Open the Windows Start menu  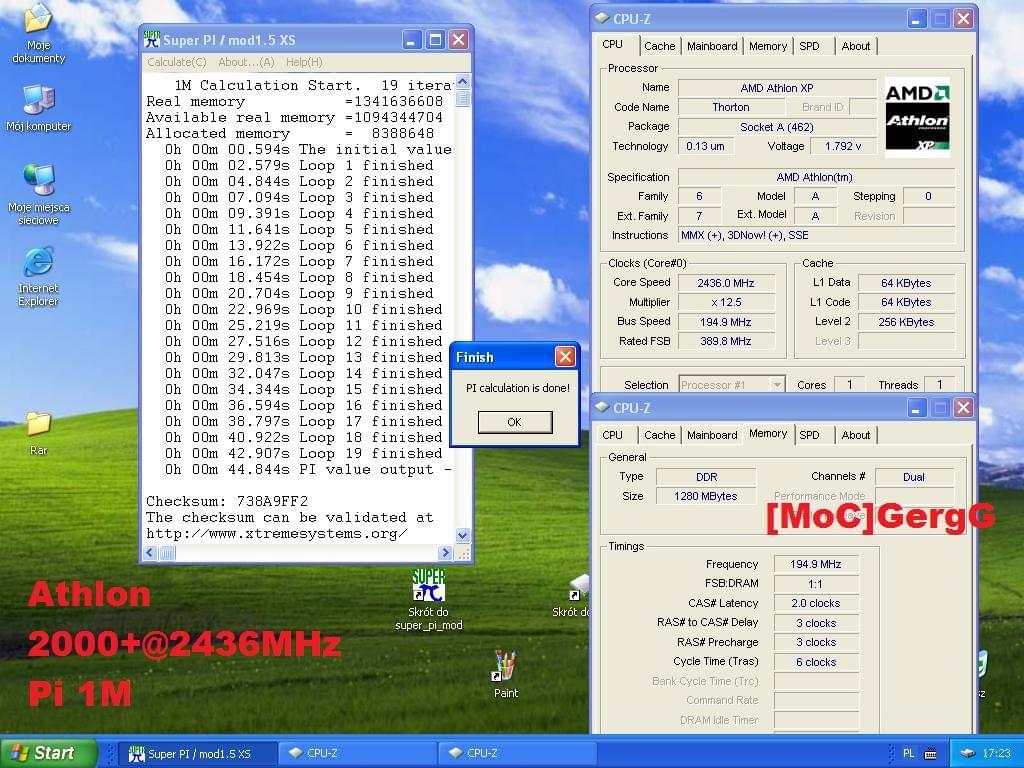(49, 753)
